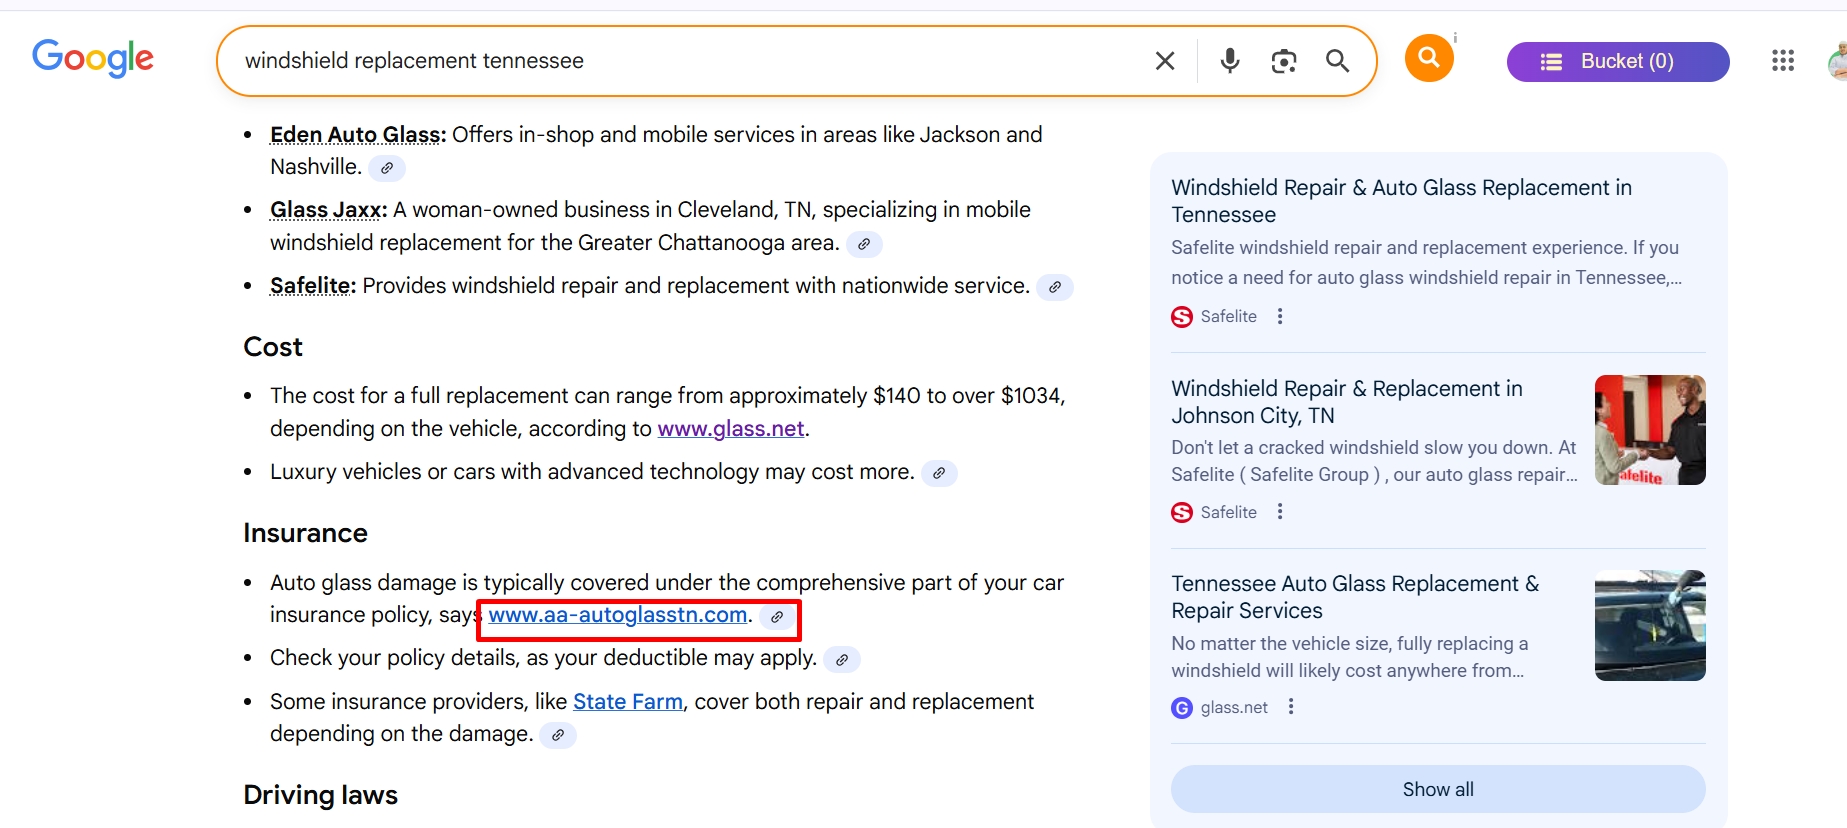The width and height of the screenshot is (1847, 828).
Task: Open more options for glass.net source
Action: click(x=1291, y=706)
